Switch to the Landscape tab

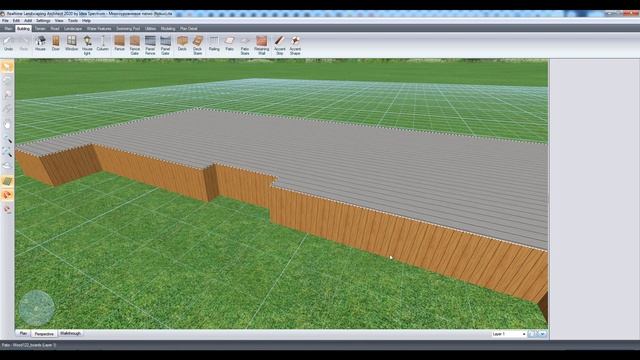coord(73,29)
